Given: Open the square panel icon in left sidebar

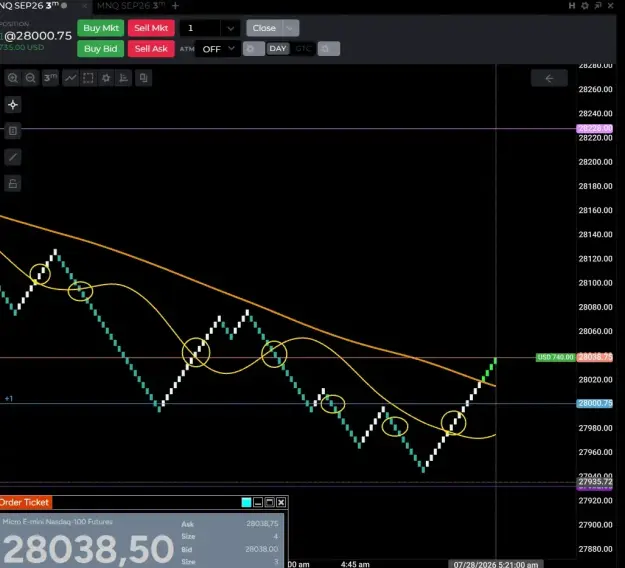Looking at the screenshot, I should coord(13,131).
